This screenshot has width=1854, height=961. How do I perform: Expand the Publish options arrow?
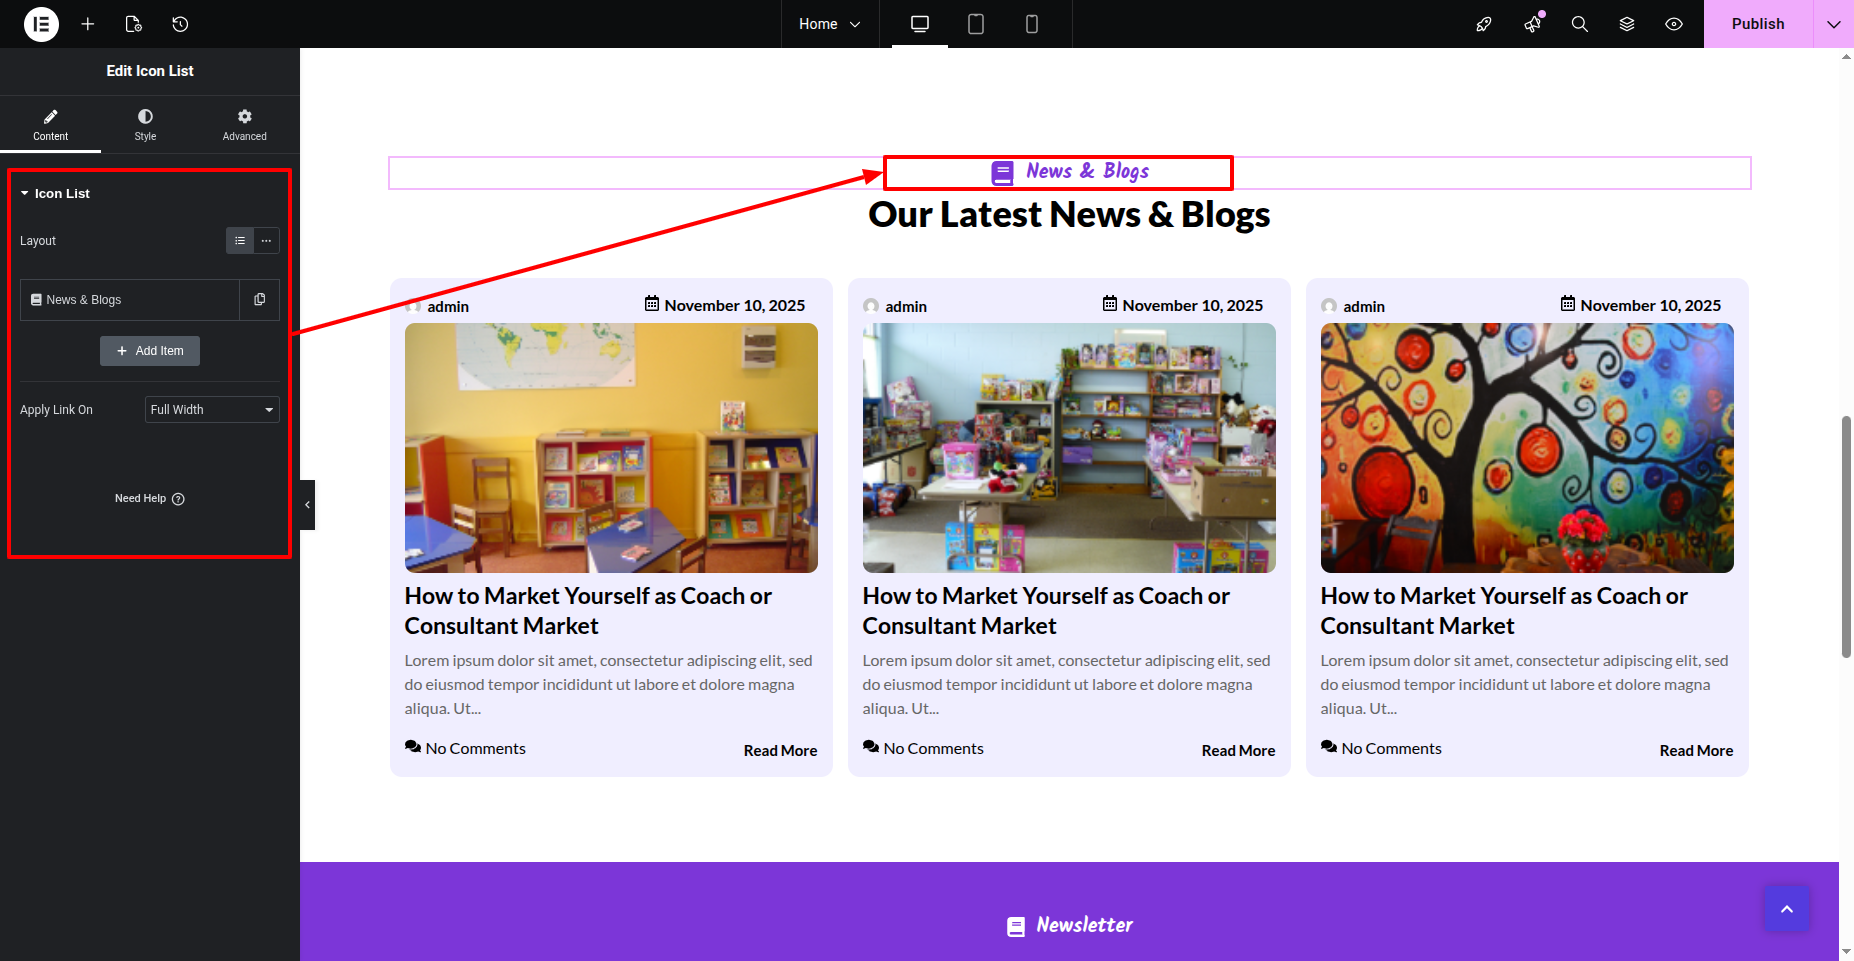[1833, 24]
